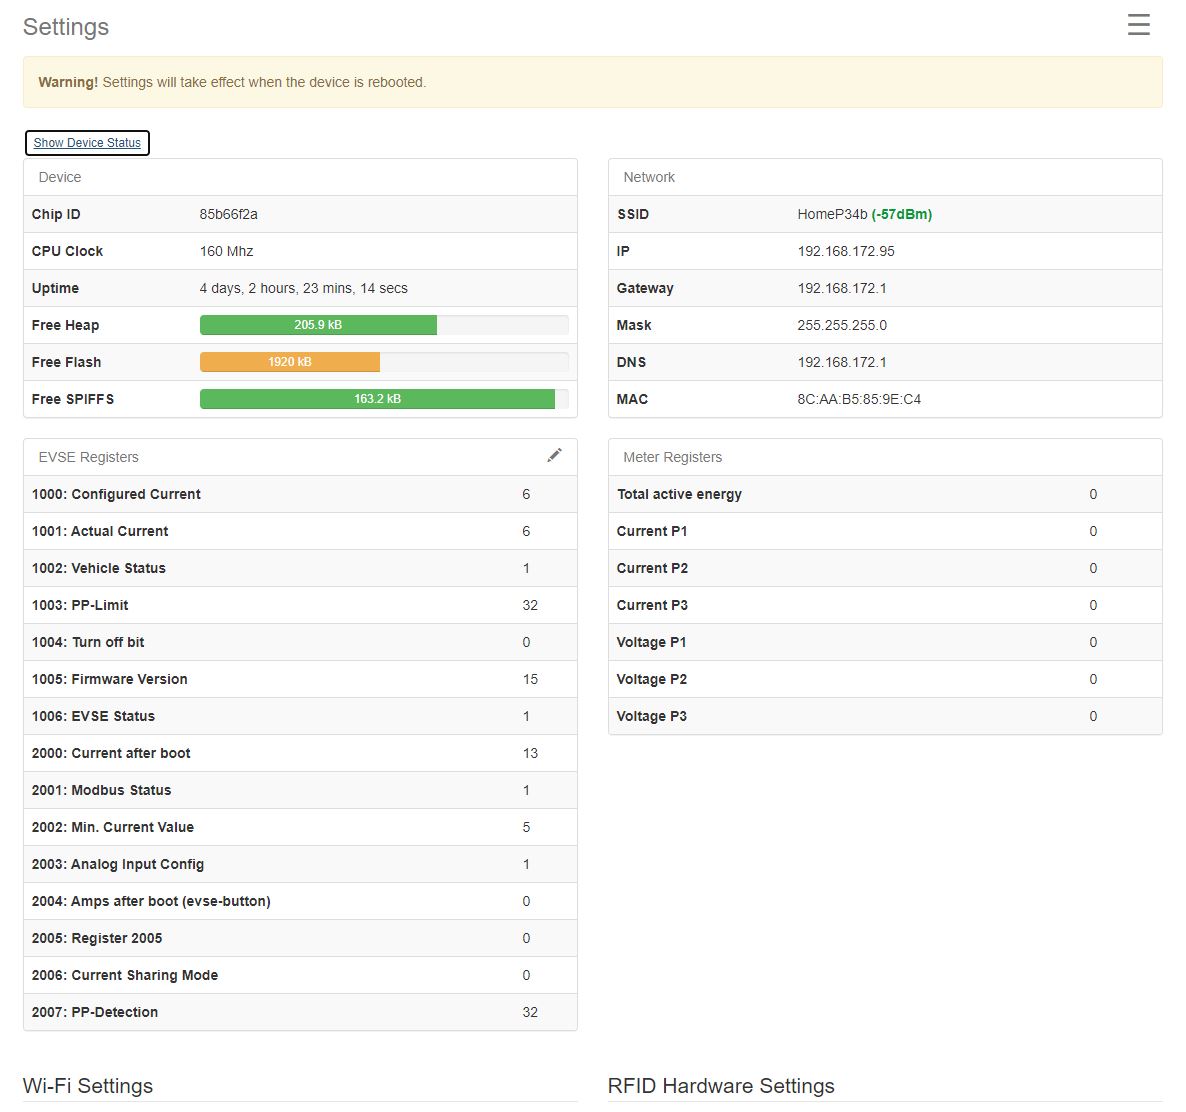Open the hamburger navigation menu

[x=1138, y=25]
